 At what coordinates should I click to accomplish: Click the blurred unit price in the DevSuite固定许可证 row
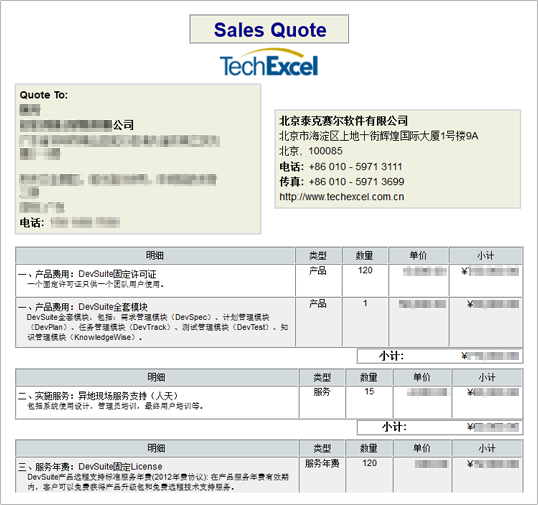click(x=425, y=271)
